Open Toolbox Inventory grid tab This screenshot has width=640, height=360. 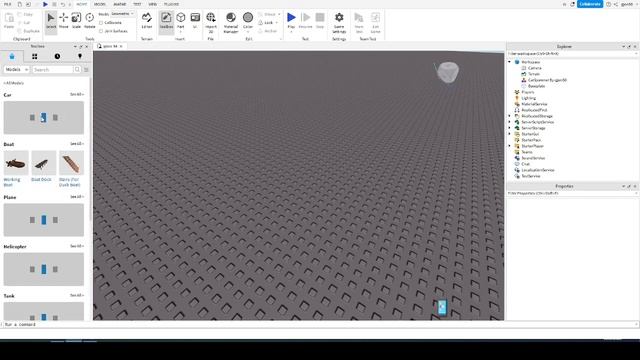coord(34,56)
